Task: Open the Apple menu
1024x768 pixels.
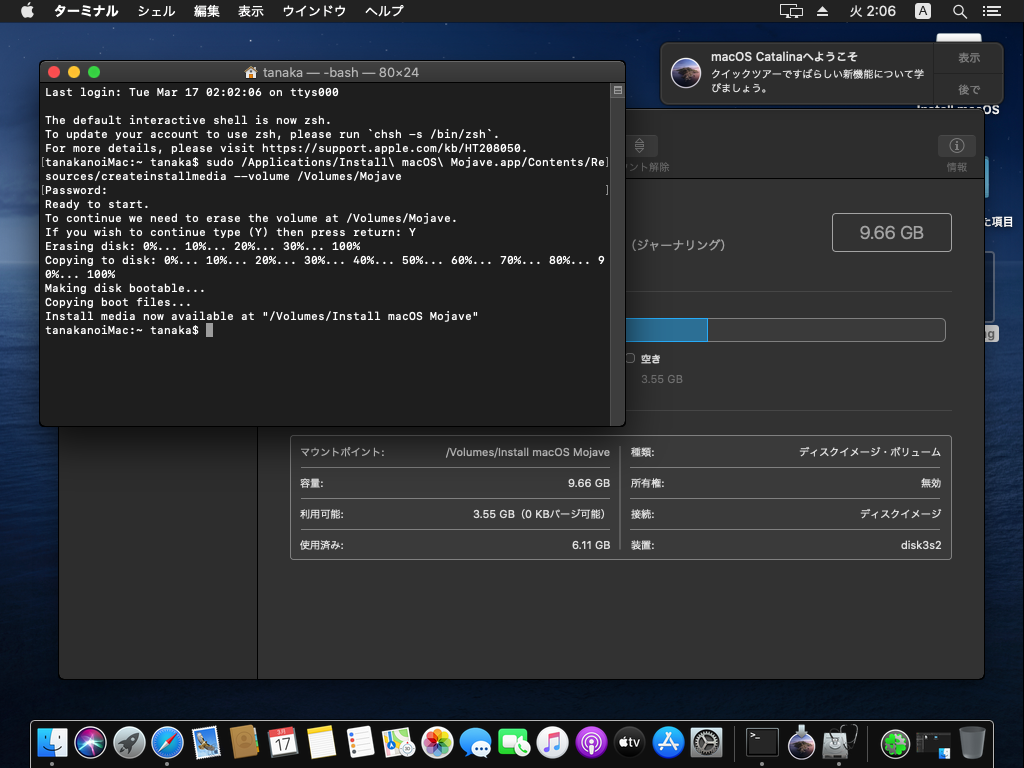Action: pos(27,11)
